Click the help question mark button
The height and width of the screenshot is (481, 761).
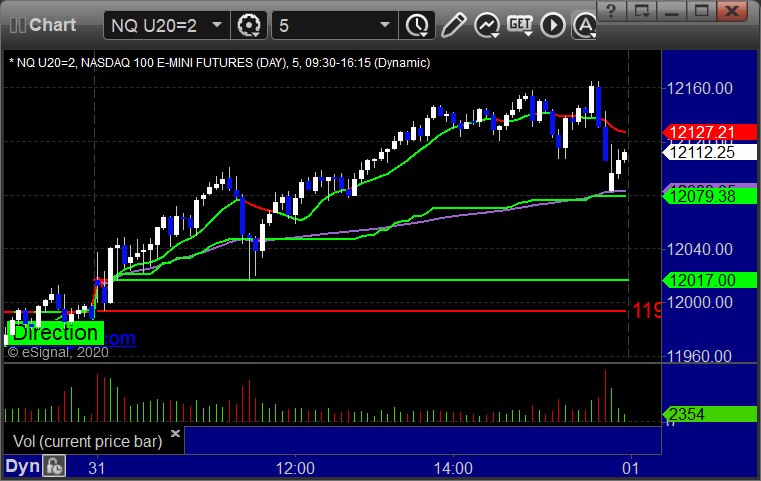pyautogui.click(x=611, y=11)
